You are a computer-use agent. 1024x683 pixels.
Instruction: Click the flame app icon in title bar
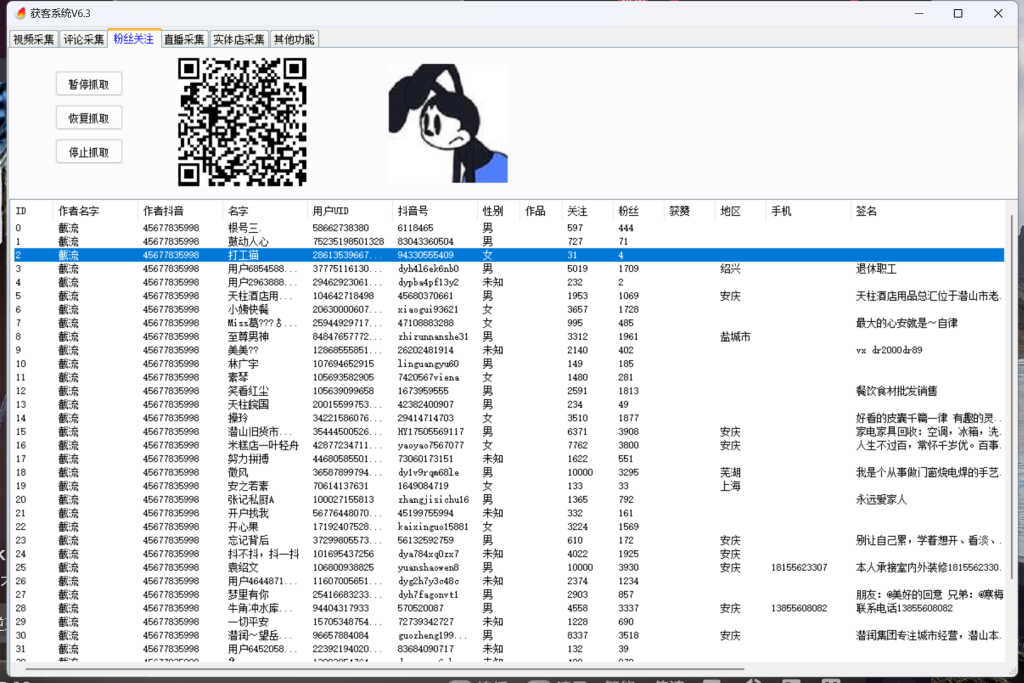point(17,13)
